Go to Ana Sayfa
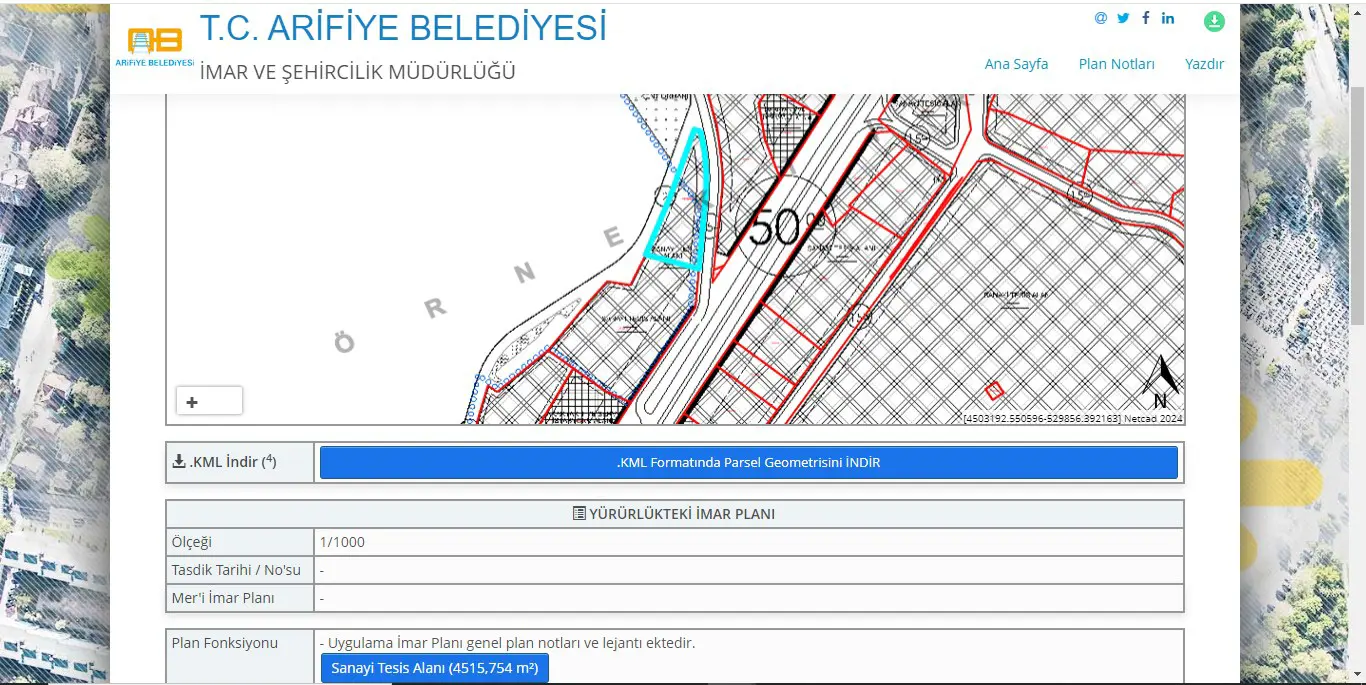Viewport: 1366px width, 685px height. [x=1016, y=64]
